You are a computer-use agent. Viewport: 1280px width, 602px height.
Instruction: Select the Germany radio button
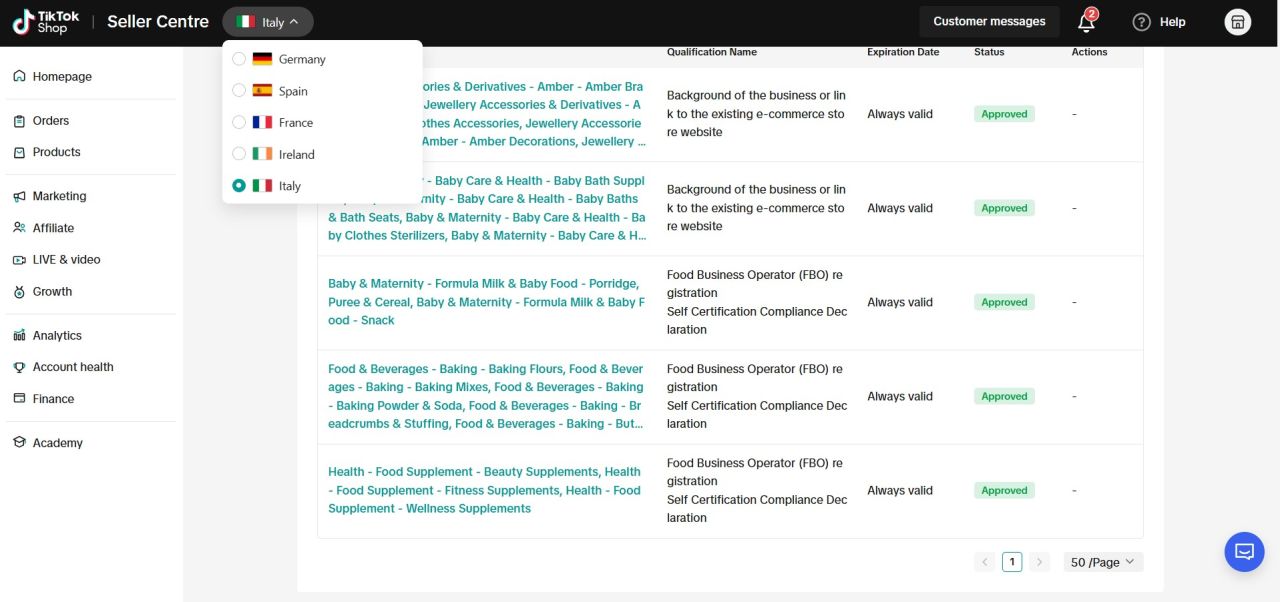coord(239,59)
